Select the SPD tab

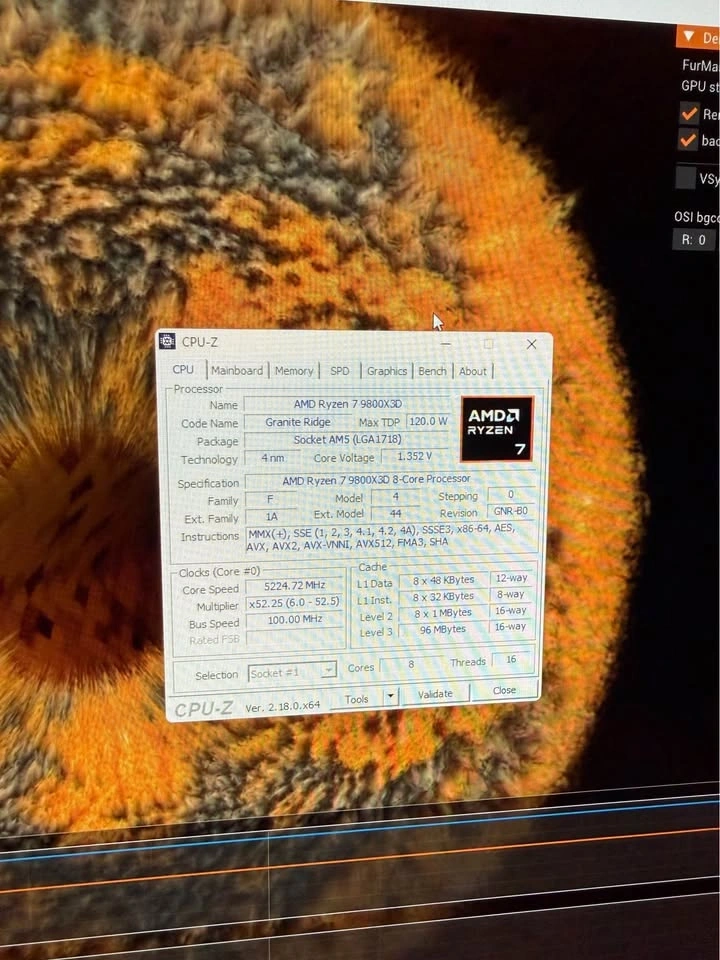coord(340,371)
